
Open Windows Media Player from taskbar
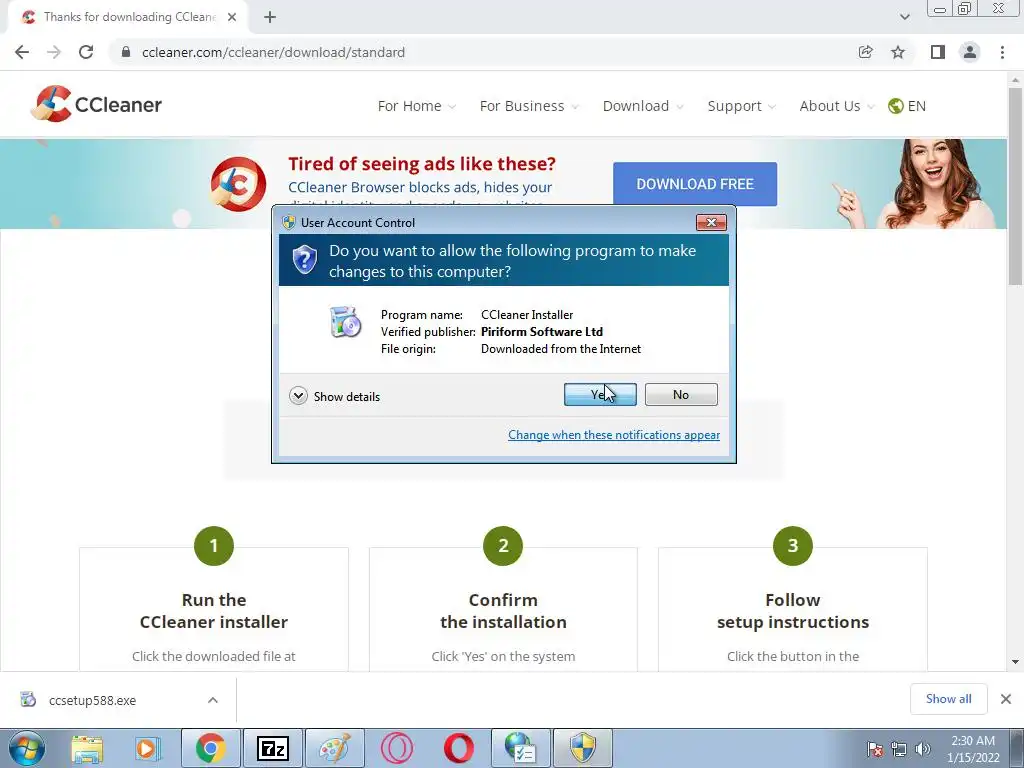[148, 748]
